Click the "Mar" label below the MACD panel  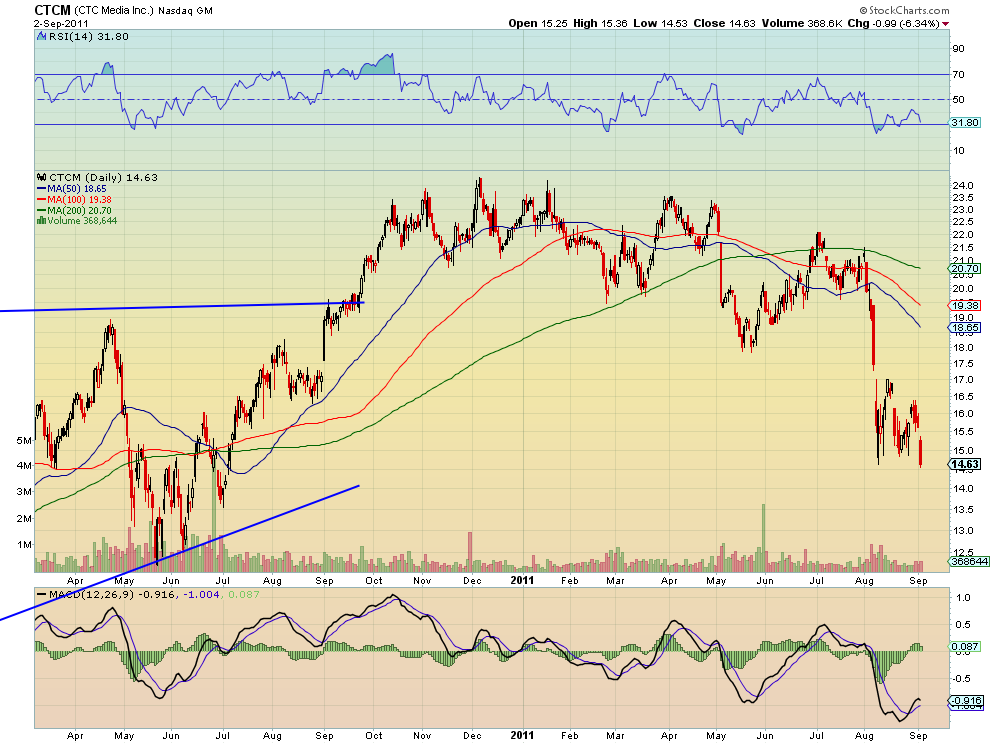coord(615,735)
